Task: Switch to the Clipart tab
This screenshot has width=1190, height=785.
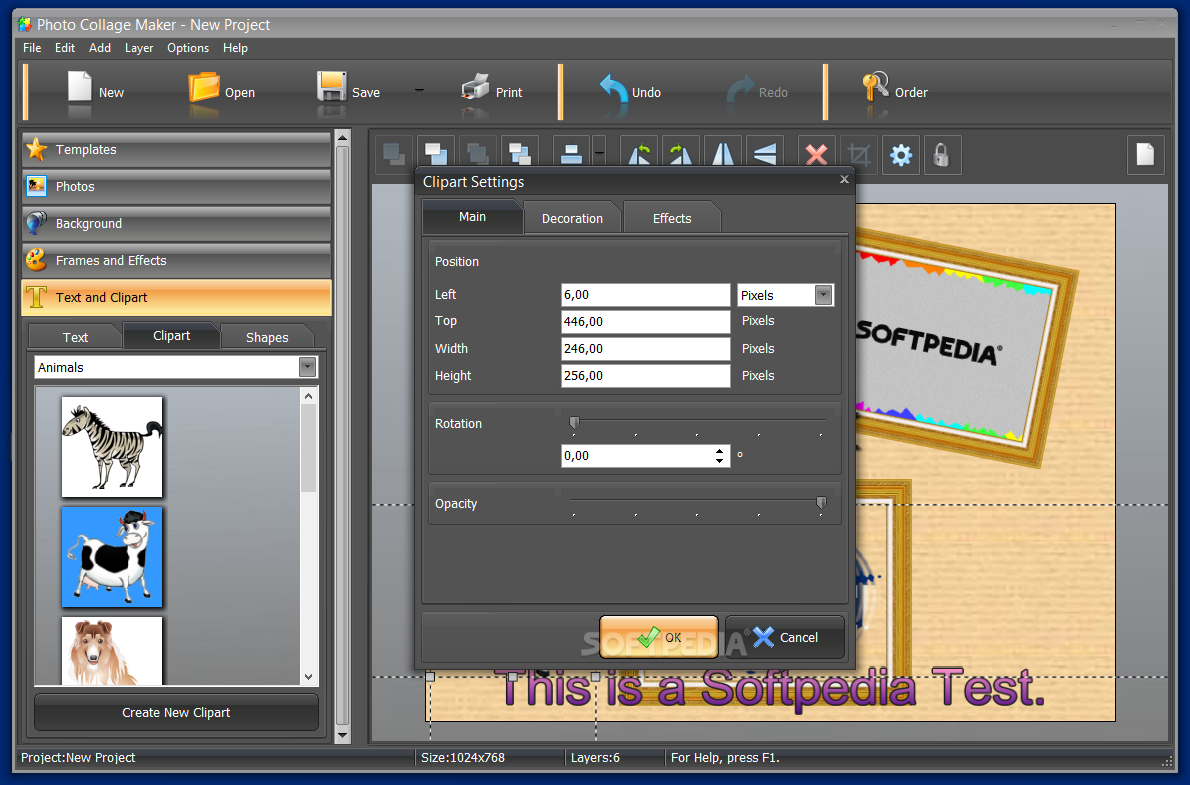Action: [172, 336]
